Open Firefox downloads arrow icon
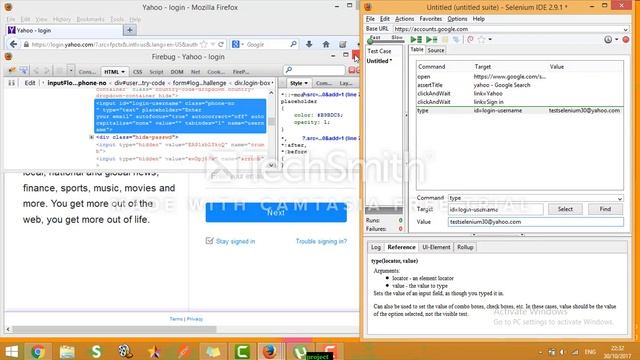Viewport: 640px width, 360px height. [309, 44]
